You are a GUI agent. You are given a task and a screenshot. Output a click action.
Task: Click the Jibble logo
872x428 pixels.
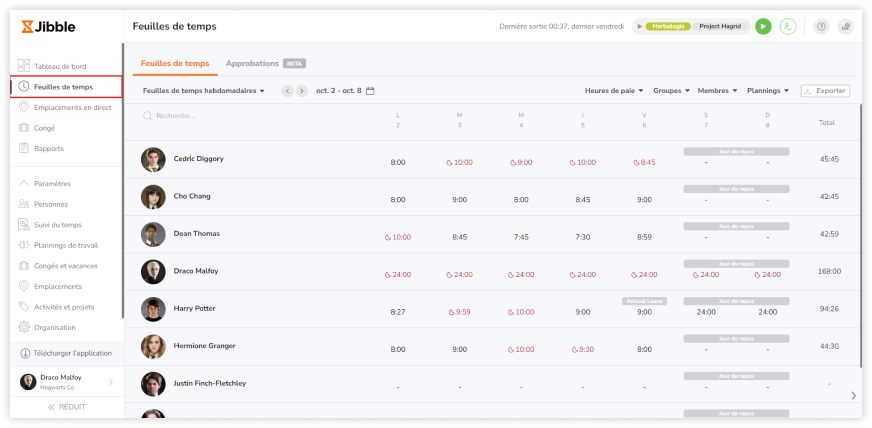click(48, 27)
